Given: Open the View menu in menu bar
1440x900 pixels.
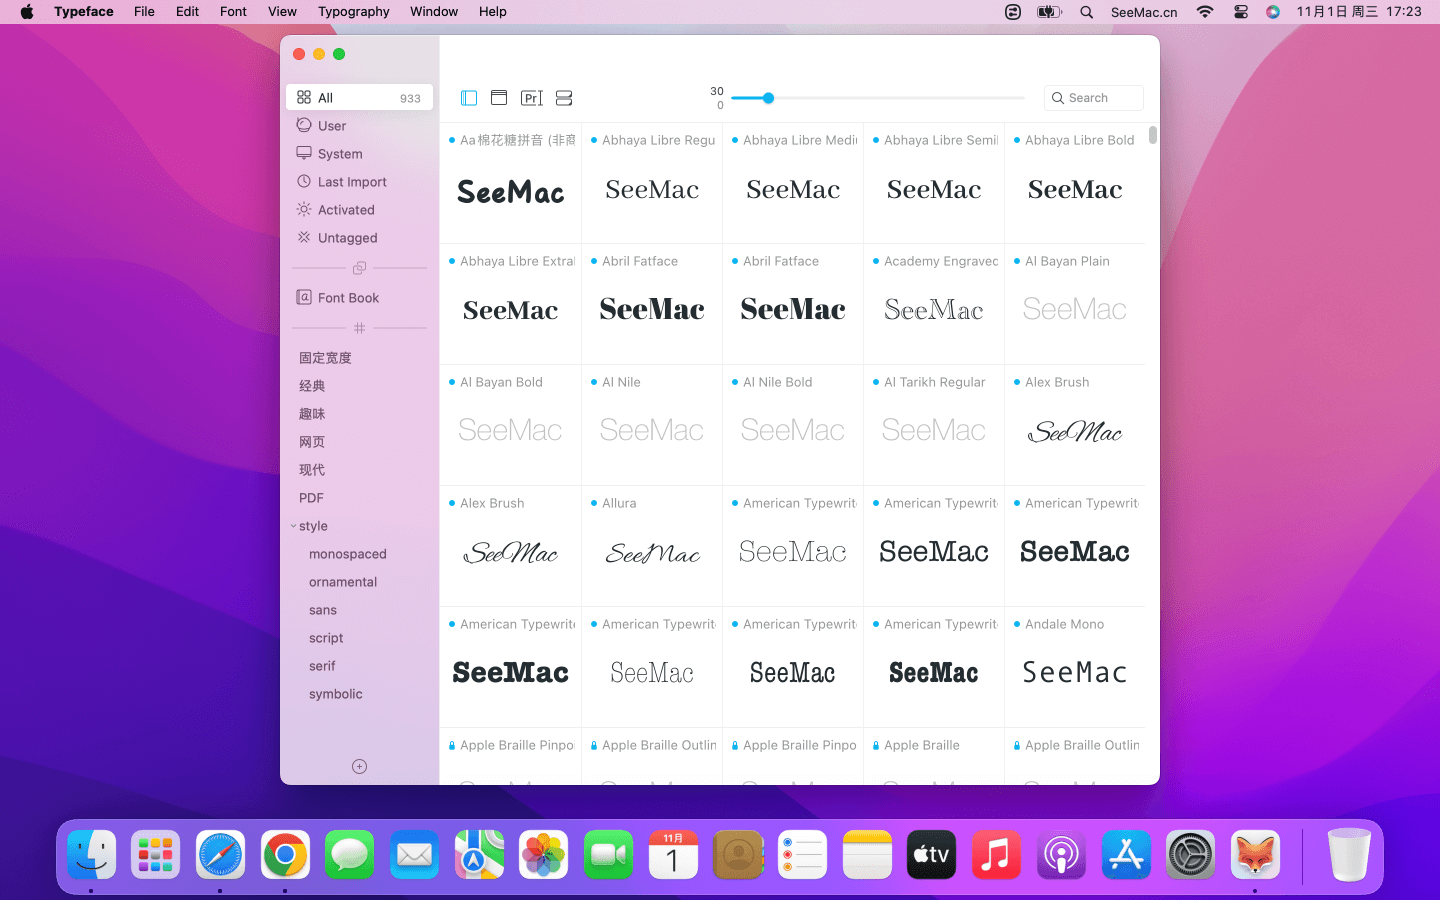Looking at the screenshot, I should (282, 12).
